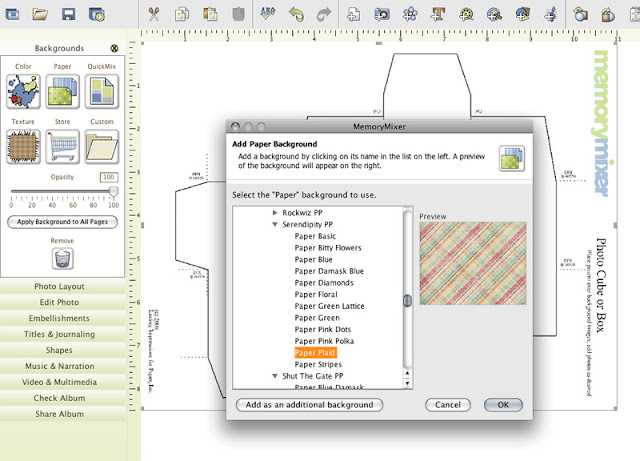This screenshot has height=461, width=640.
Task: Collapse the Serendipity PP folder
Action: coord(275,224)
